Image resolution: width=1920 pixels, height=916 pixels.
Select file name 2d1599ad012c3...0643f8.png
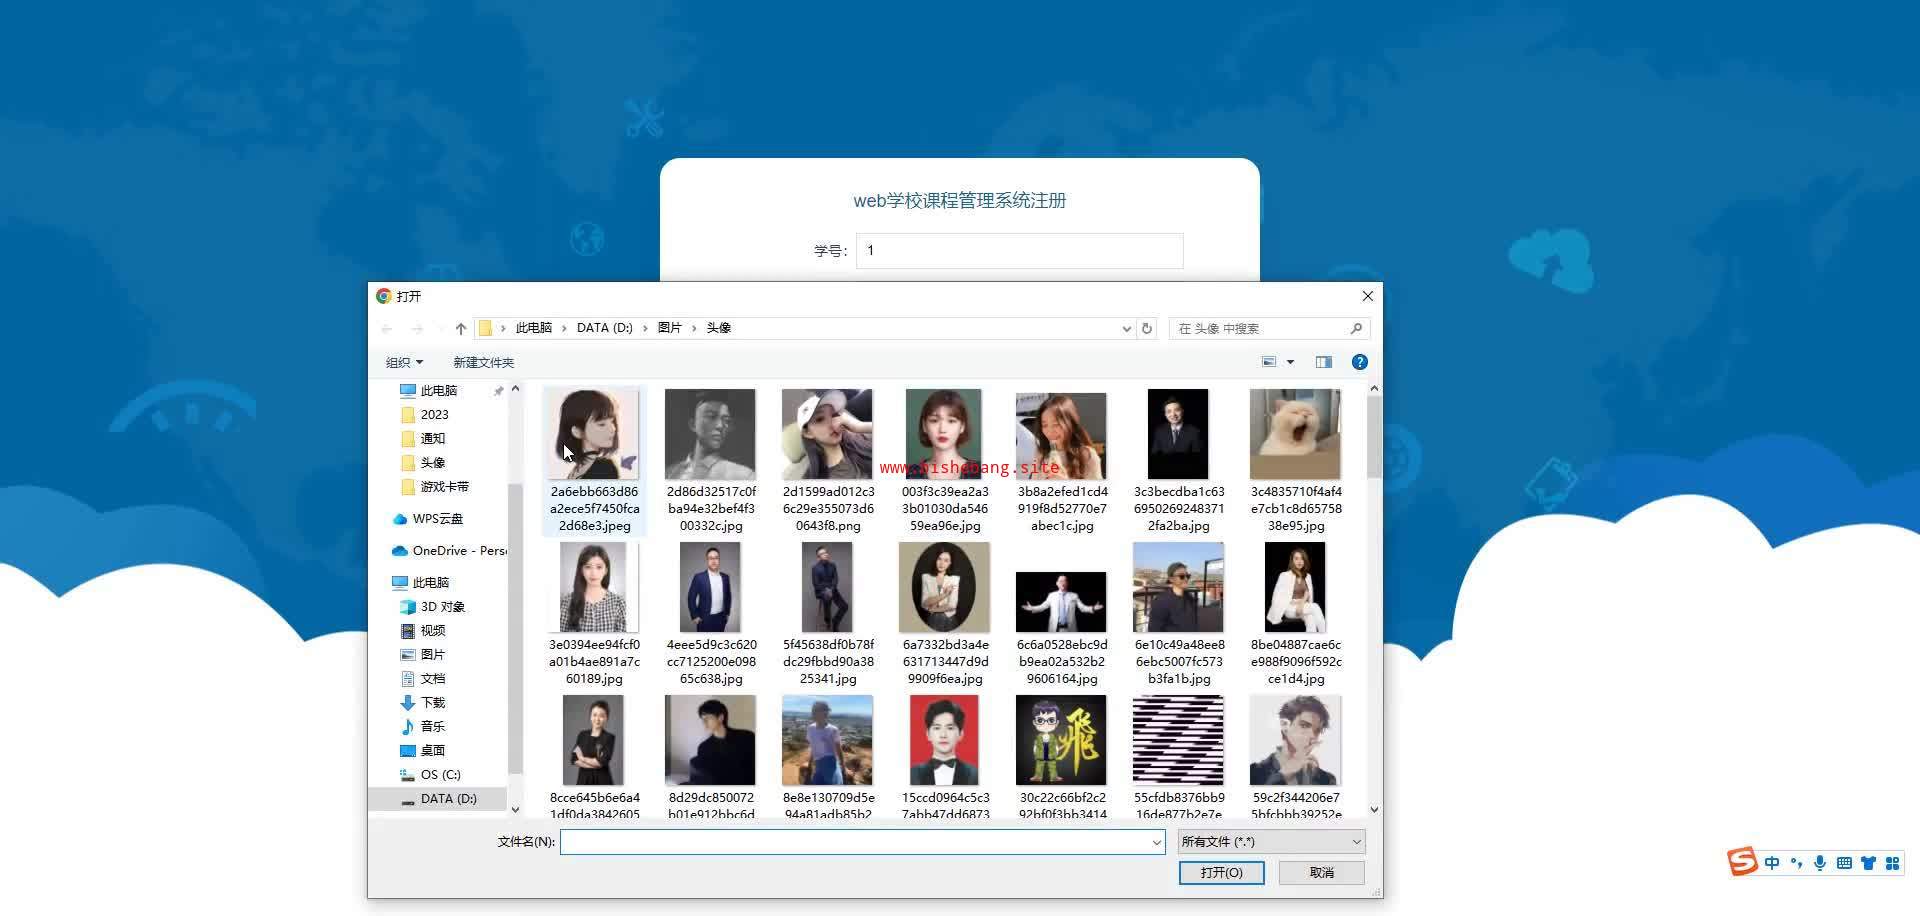(x=828, y=509)
